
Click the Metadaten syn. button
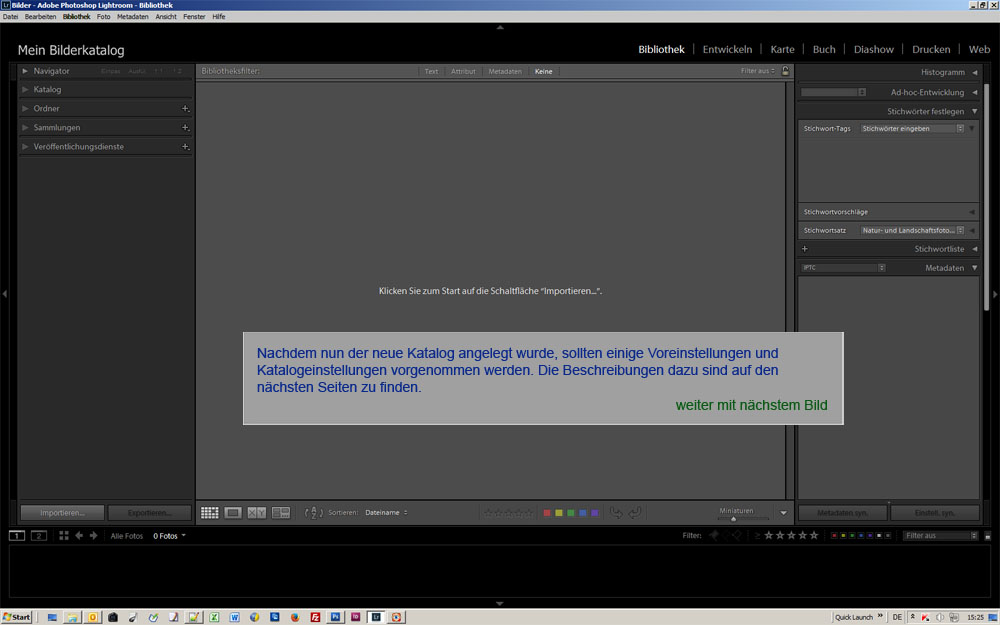tap(842, 513)
